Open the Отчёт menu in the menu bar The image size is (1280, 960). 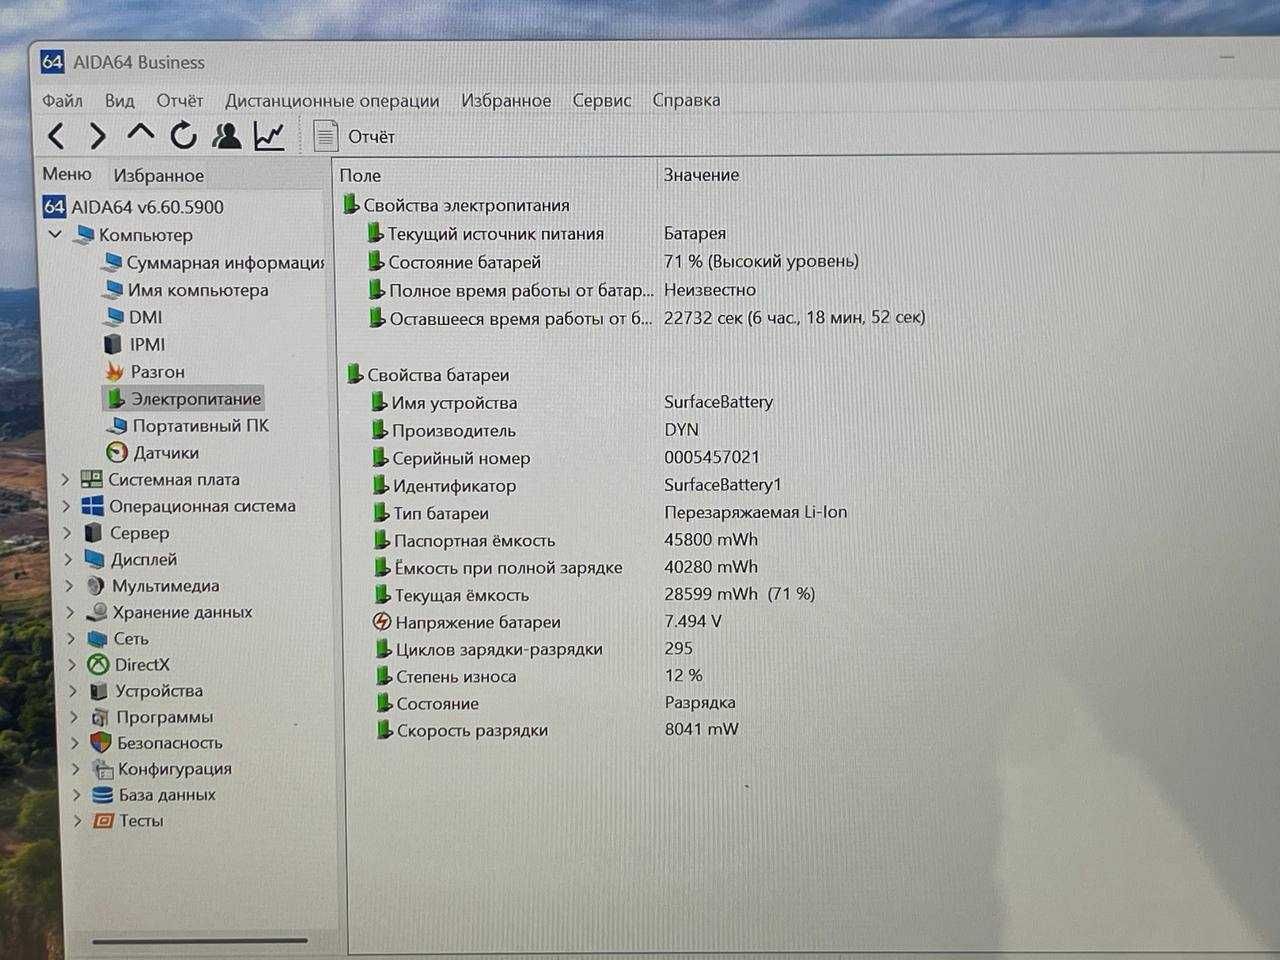click(x=179, y=100)
